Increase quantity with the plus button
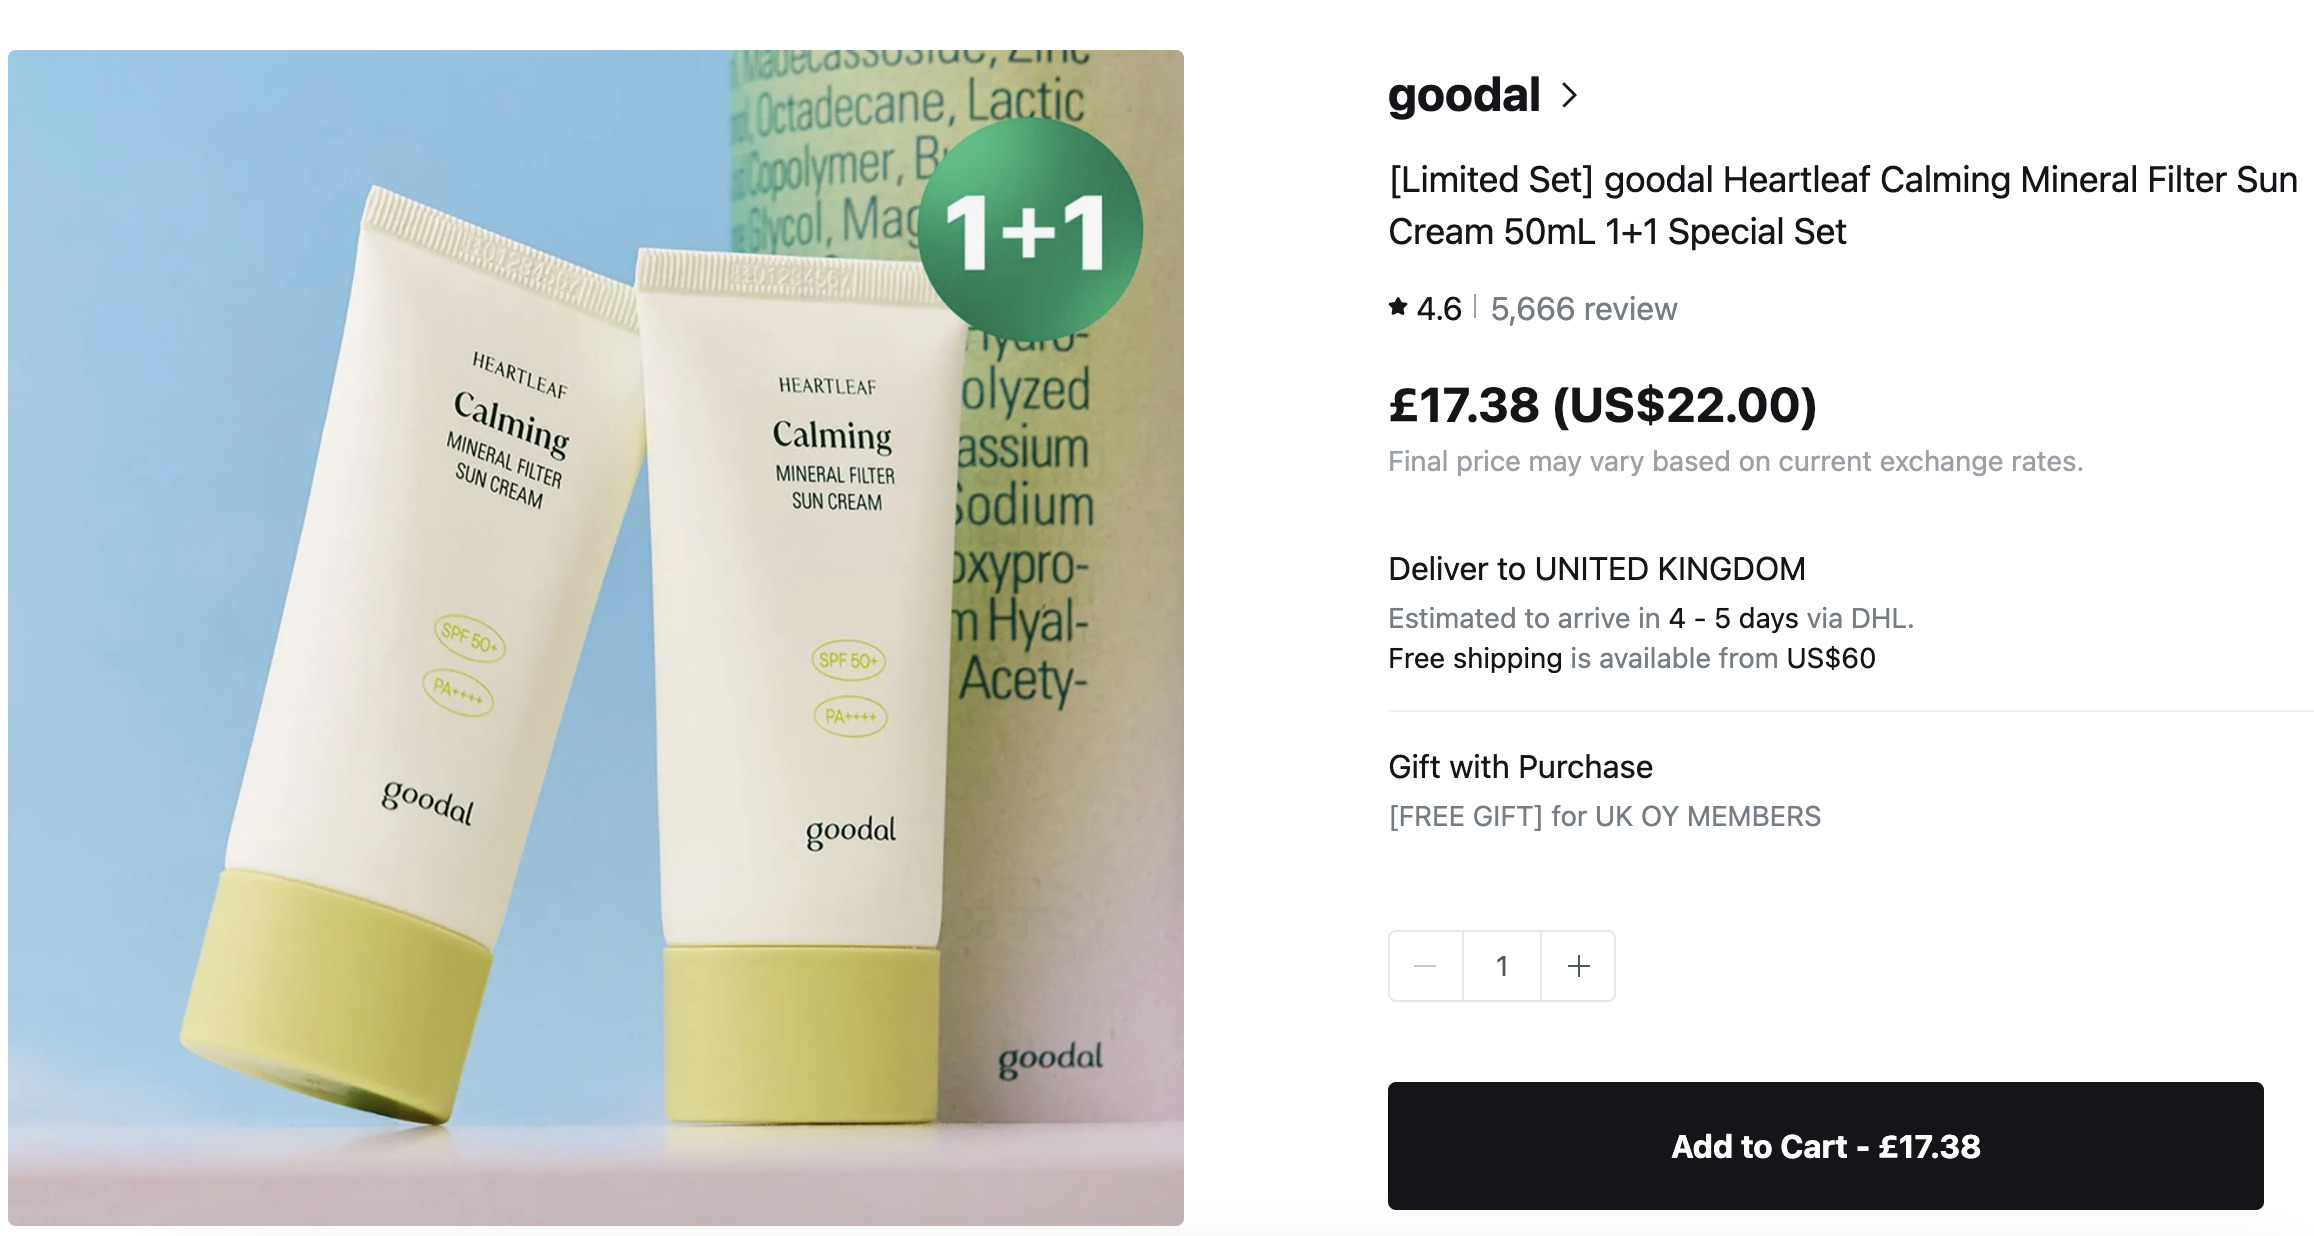This screenshot has height=1236, width=2314. click(1578, 966)
